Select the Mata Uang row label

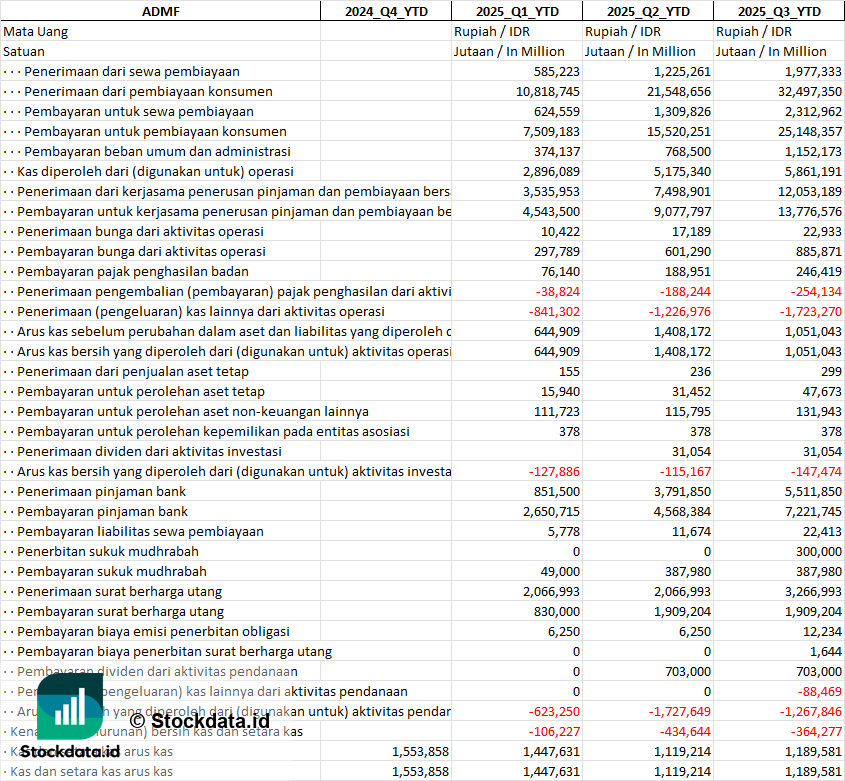[36, 31]
